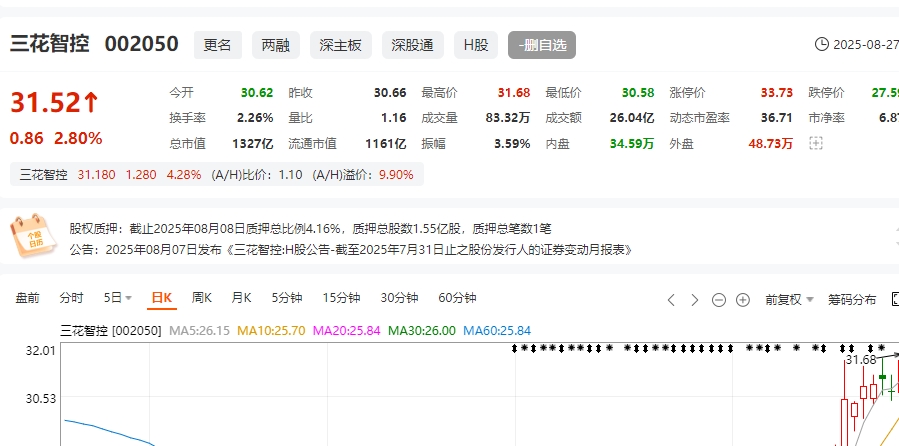
Task: Click the 深股通 tag button
Action: click(413, 45)
